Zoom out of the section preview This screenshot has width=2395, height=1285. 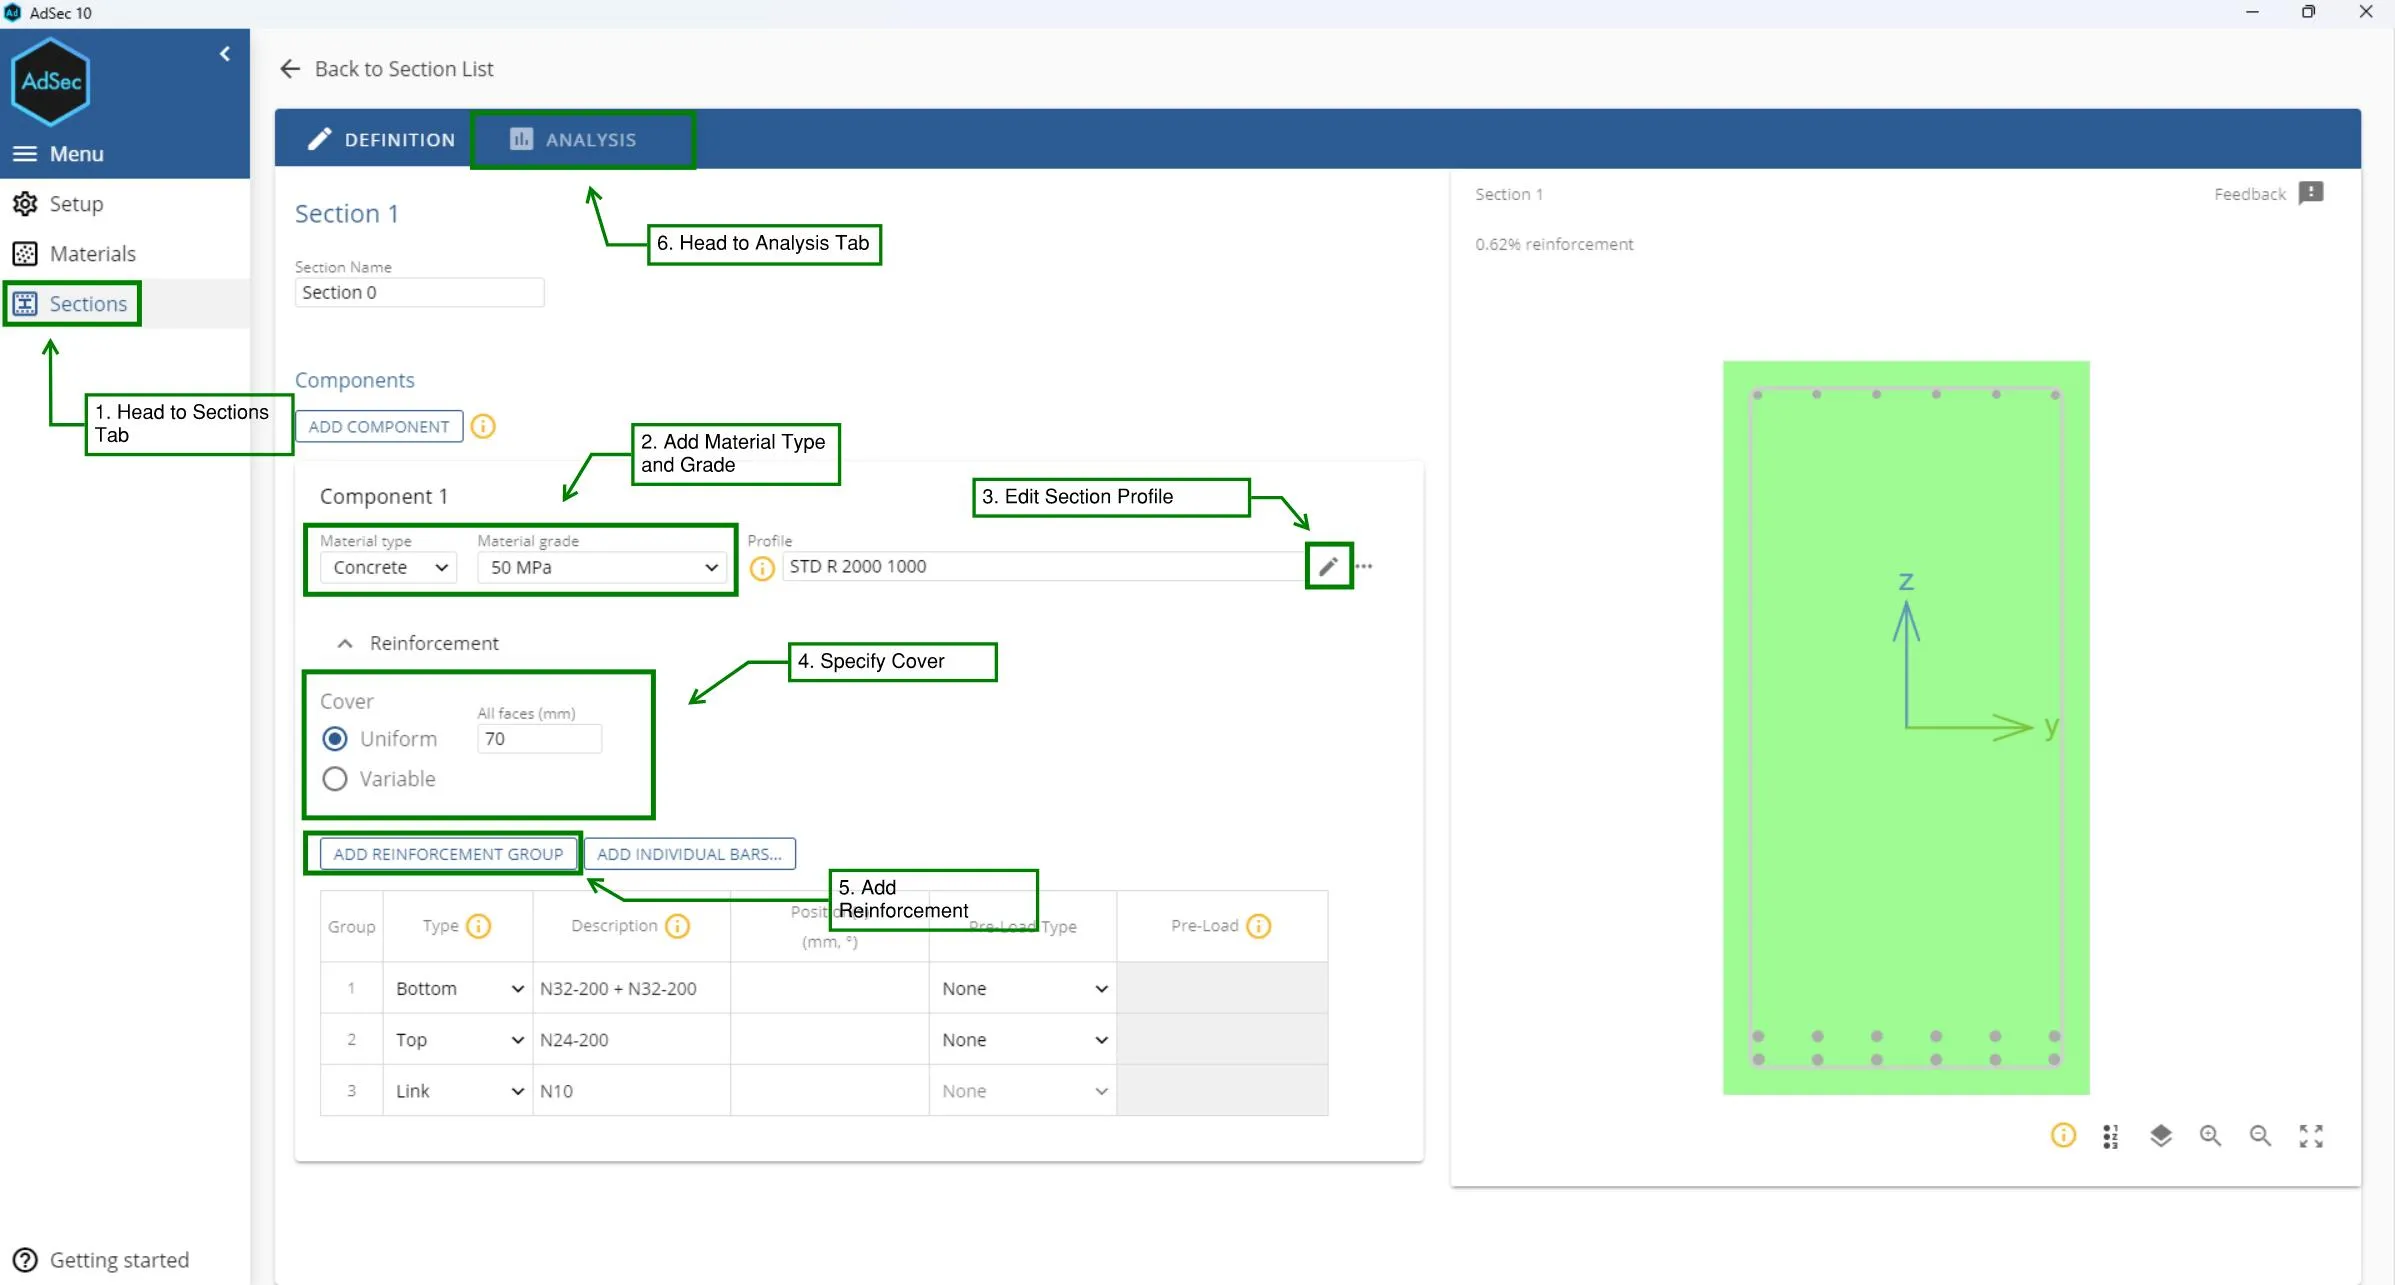click(x=2260, y=1136)
